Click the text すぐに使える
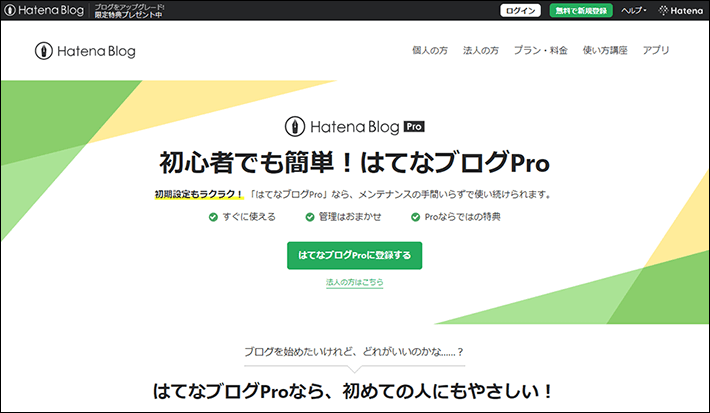710x413 pixels. (249, 217)
